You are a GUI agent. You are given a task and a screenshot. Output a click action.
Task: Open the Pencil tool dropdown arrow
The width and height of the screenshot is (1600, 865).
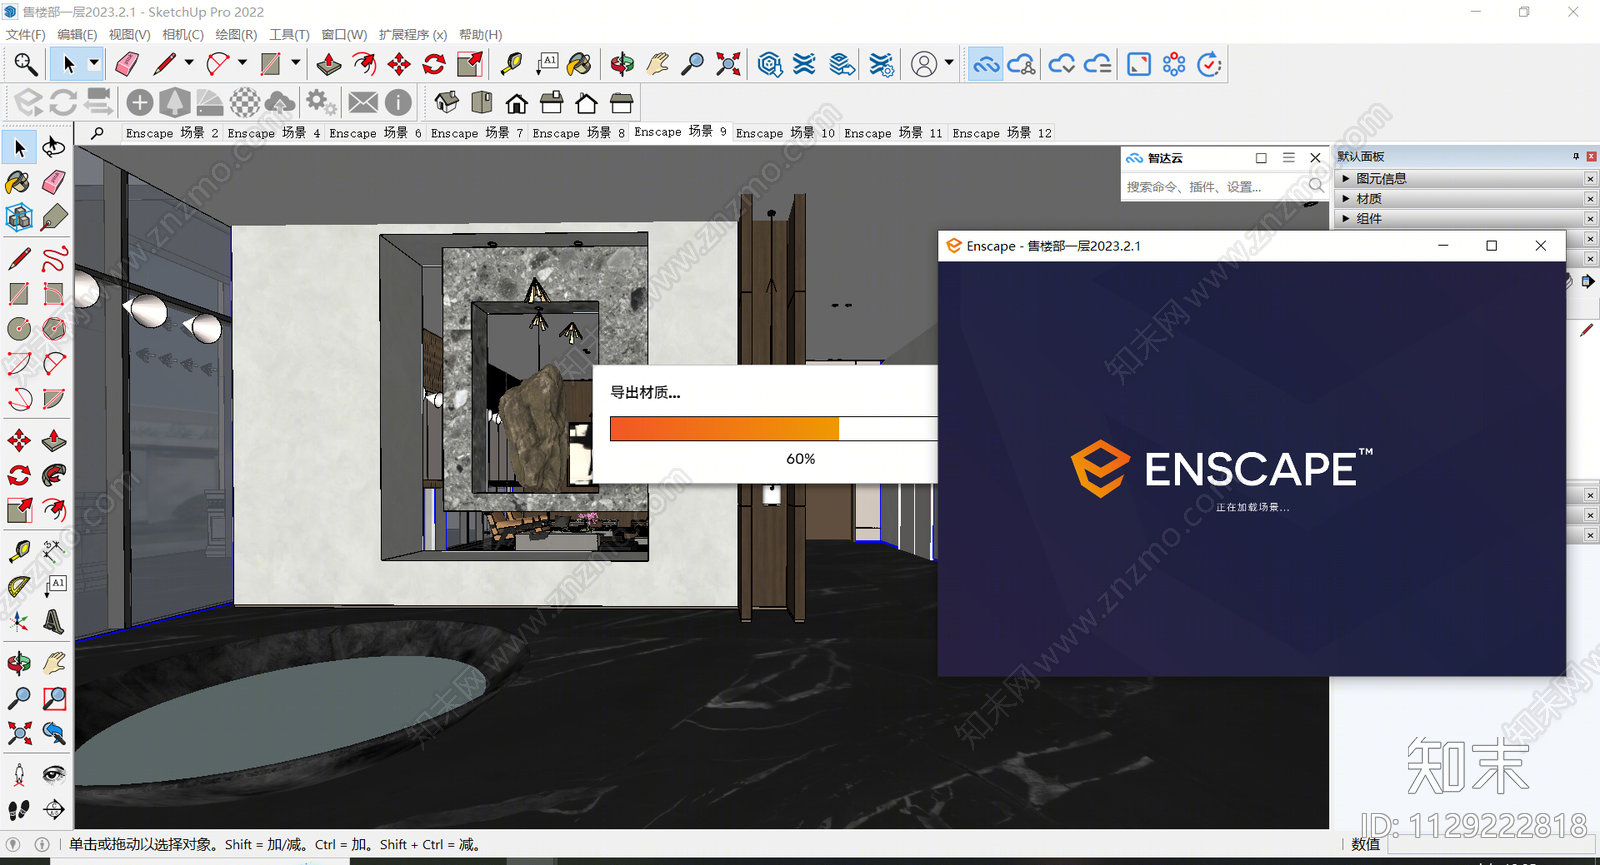(x=189, y=63)
